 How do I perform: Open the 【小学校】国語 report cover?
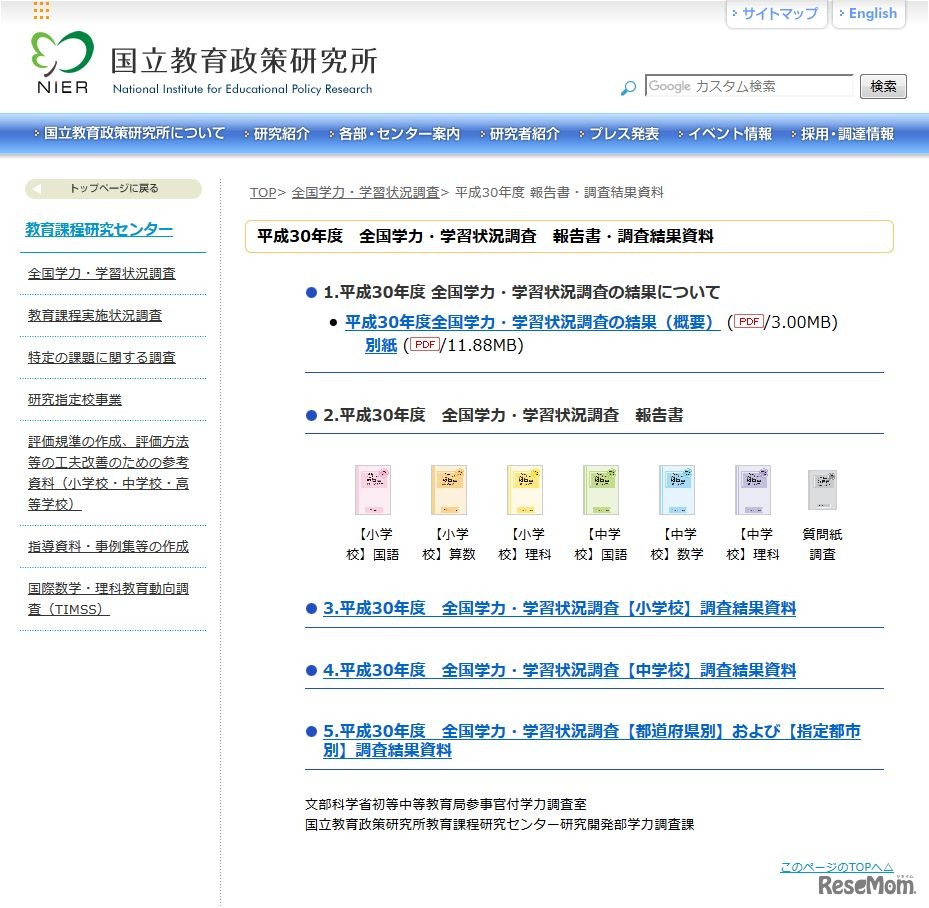coord(373,489)
